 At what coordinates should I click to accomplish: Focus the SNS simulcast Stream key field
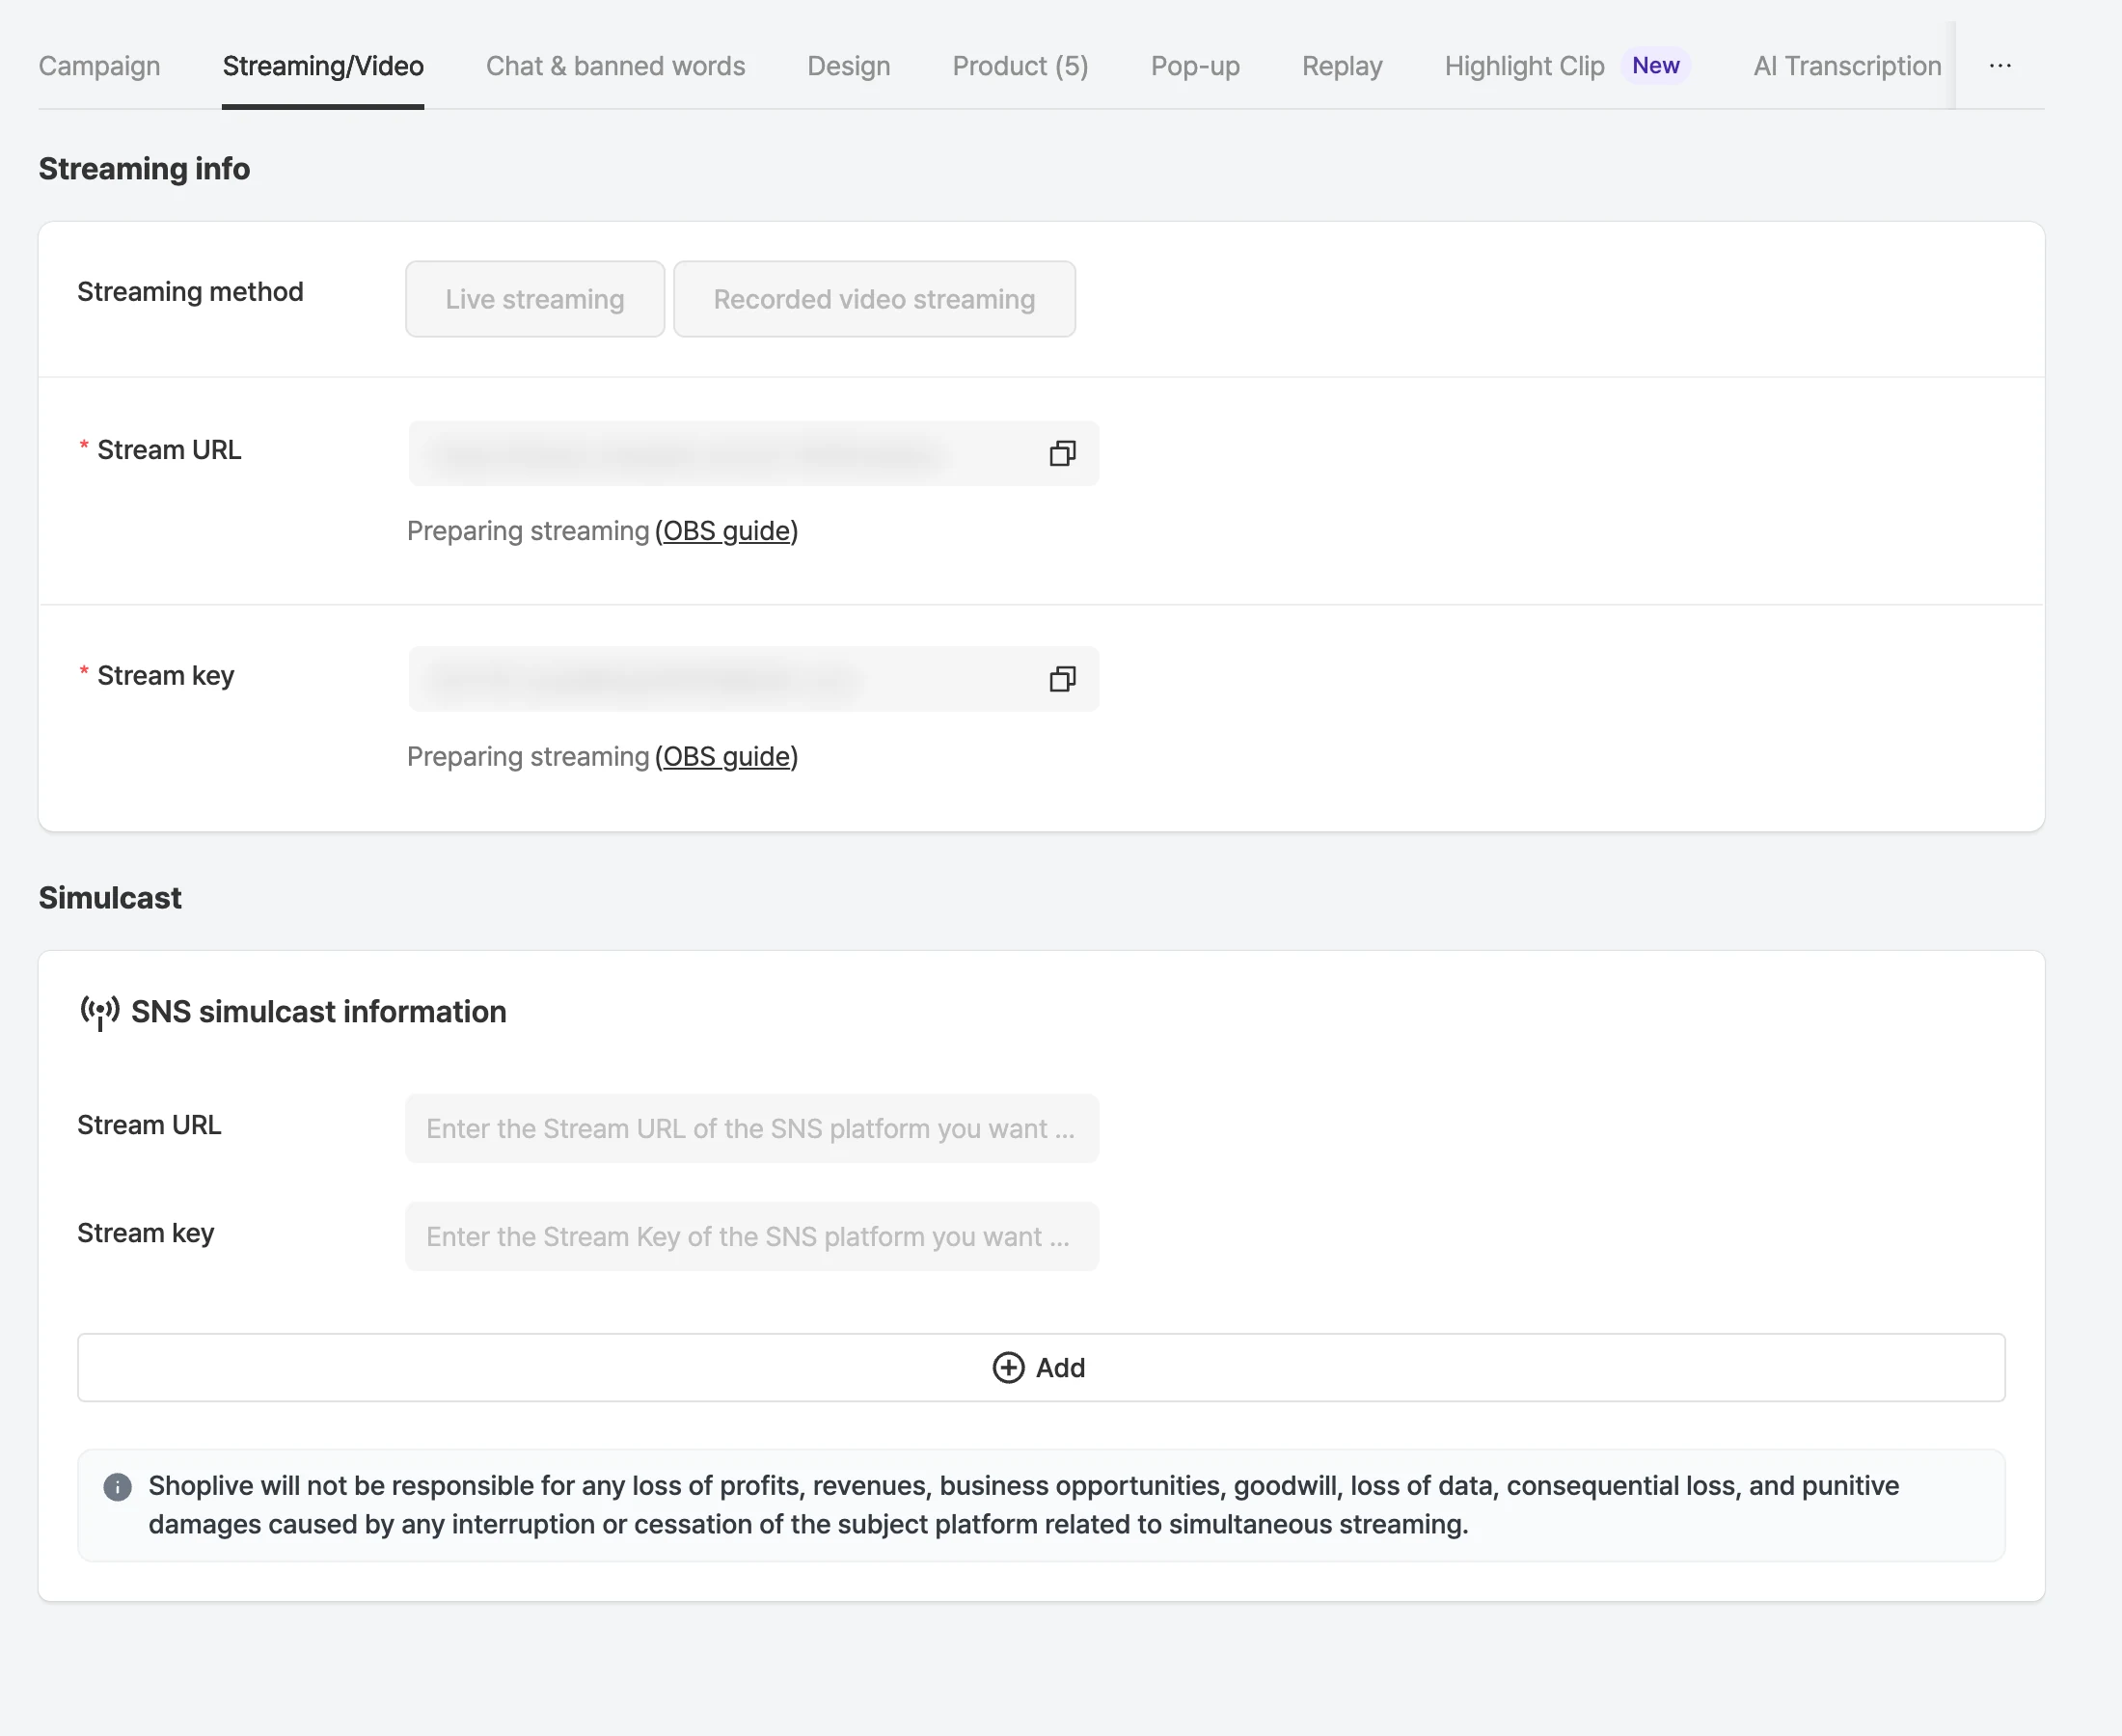pyautogui.click(x=752, y=1237)
